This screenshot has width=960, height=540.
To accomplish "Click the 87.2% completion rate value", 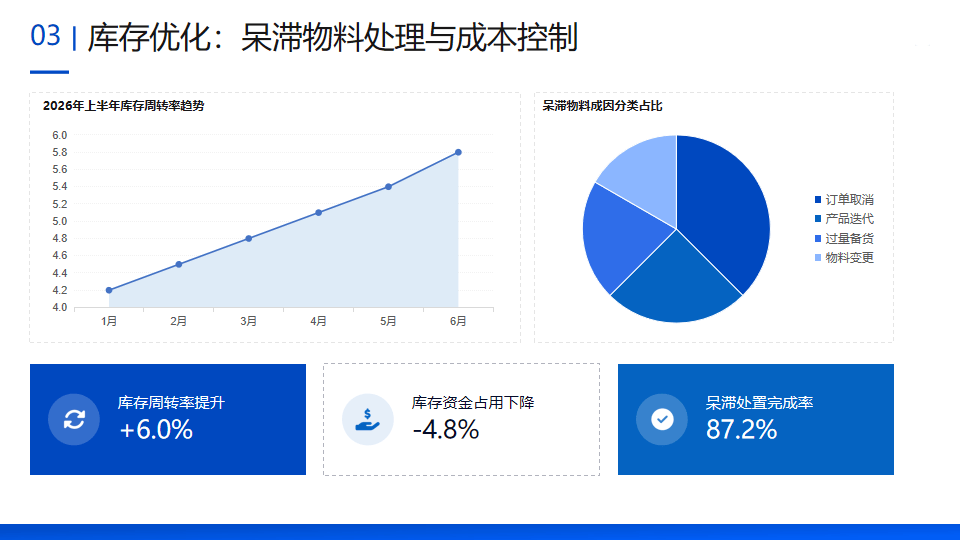I will click(x=741, y=430).
